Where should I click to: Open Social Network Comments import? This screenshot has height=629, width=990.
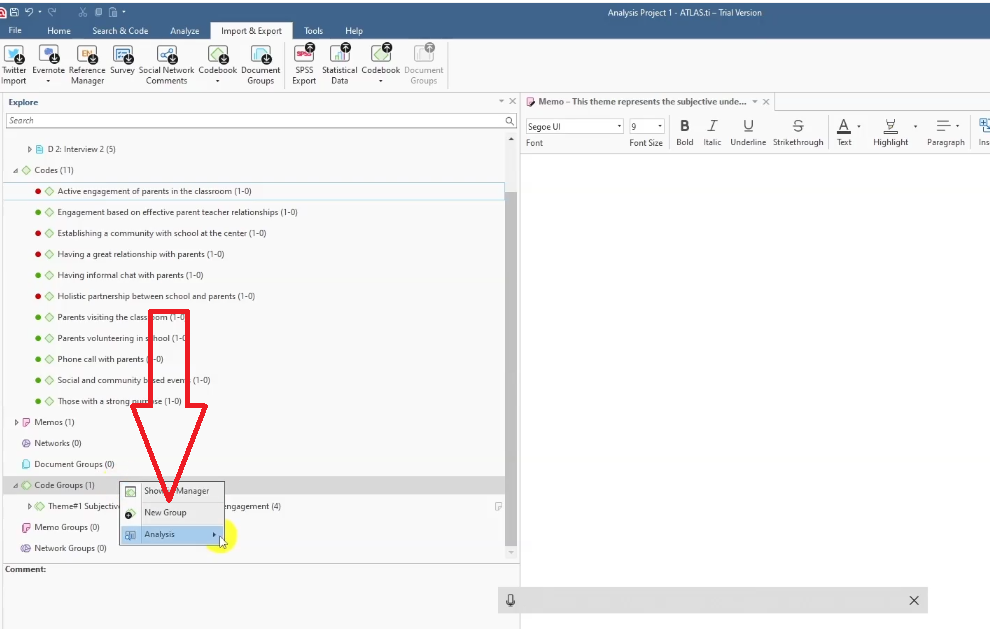coord(166,56)
